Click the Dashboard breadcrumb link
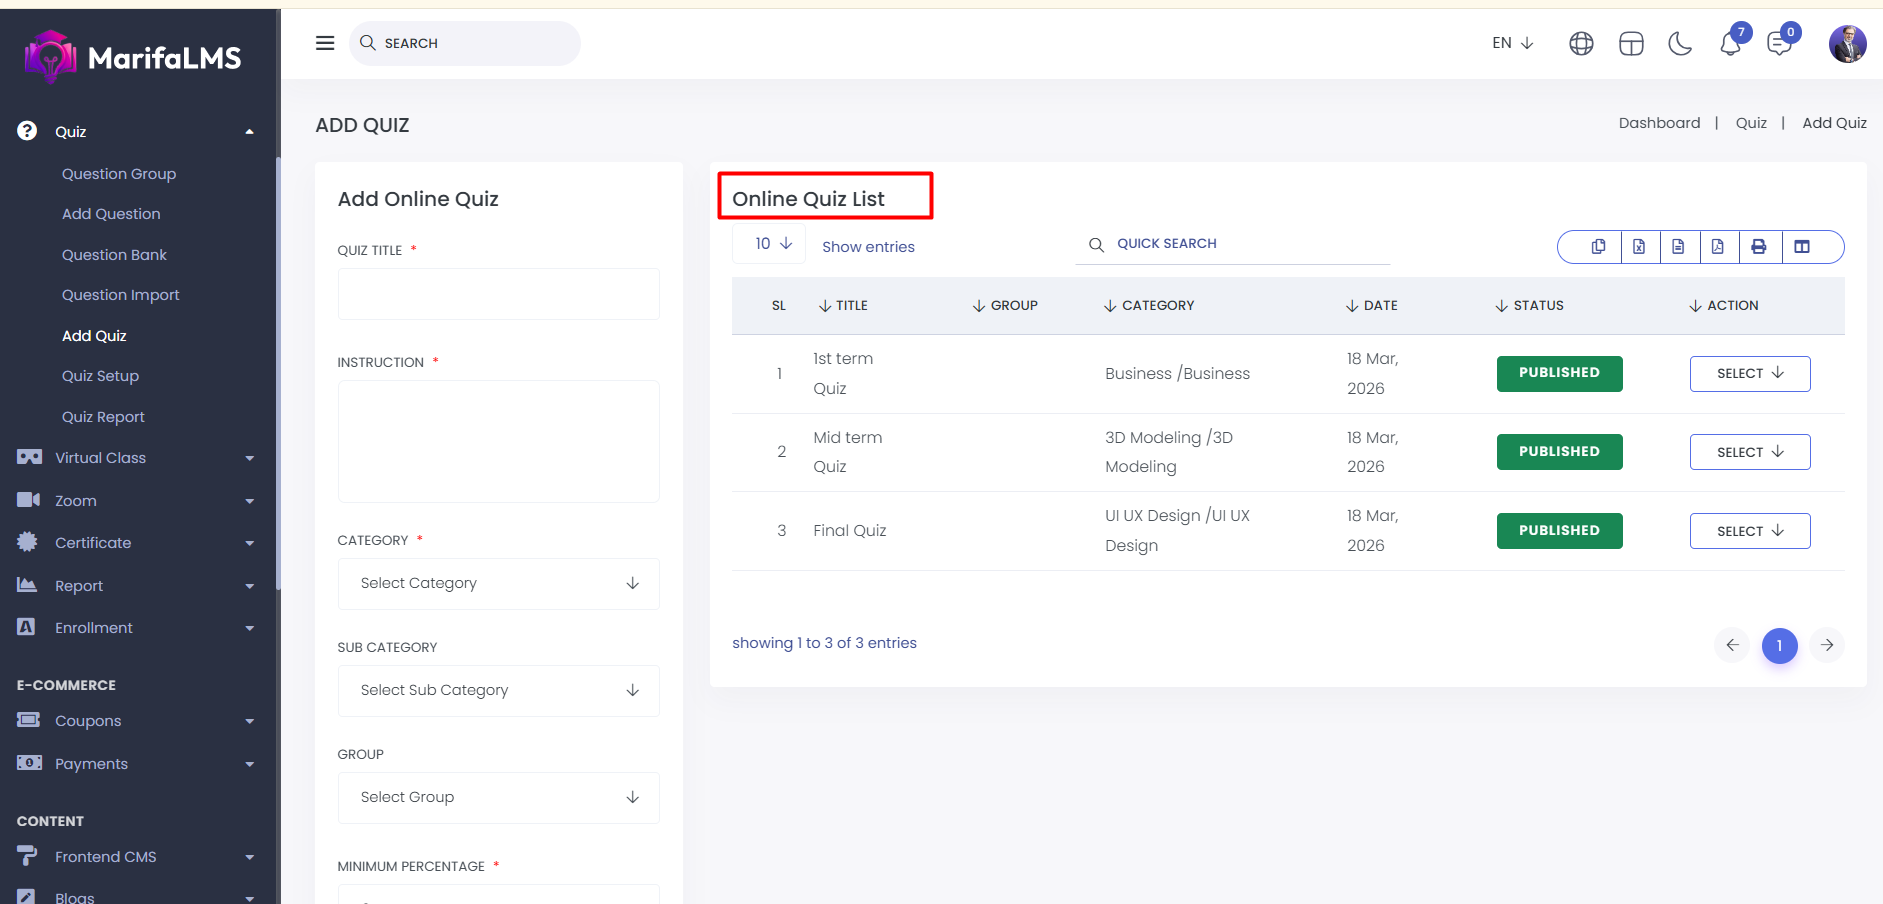1883x904 pixels. pos(1659,123)
